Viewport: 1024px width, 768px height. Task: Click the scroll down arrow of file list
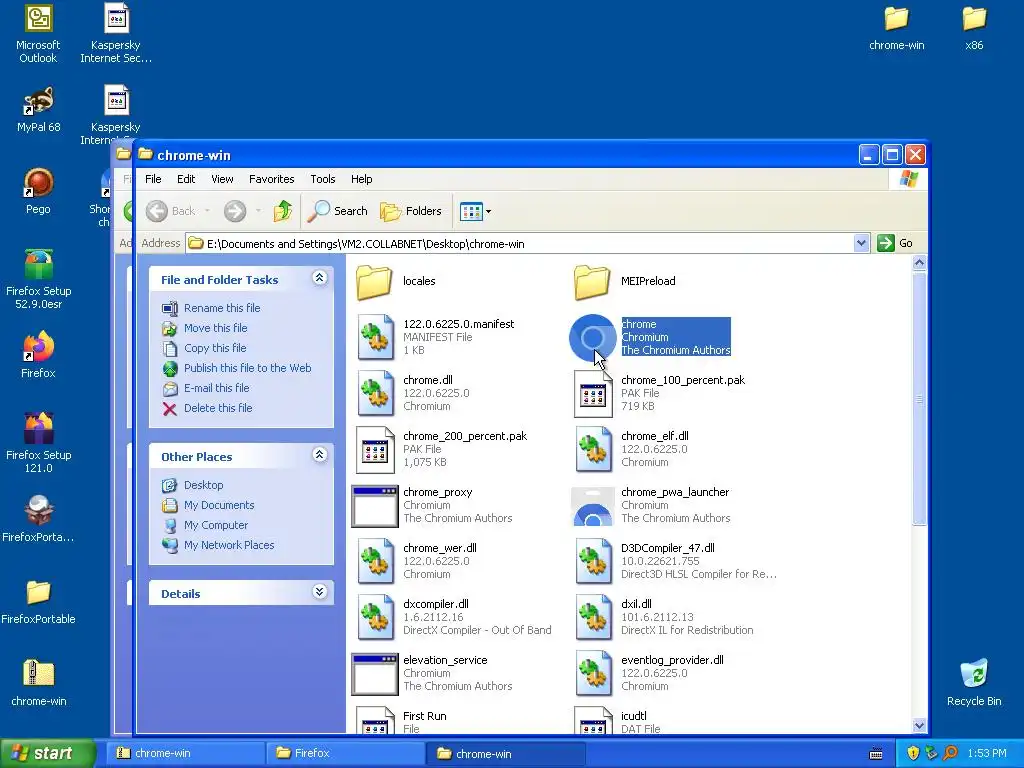pyautogui.click(x=919, y=726)
